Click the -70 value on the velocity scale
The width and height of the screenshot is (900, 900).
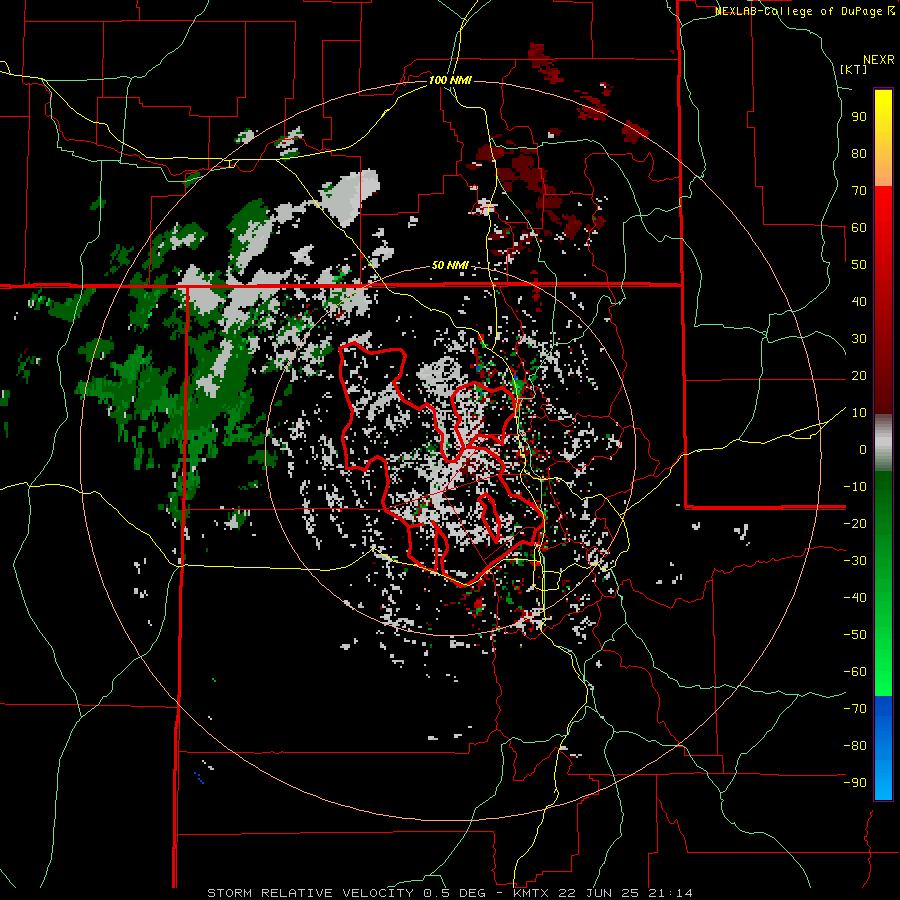tap(855, 709)
